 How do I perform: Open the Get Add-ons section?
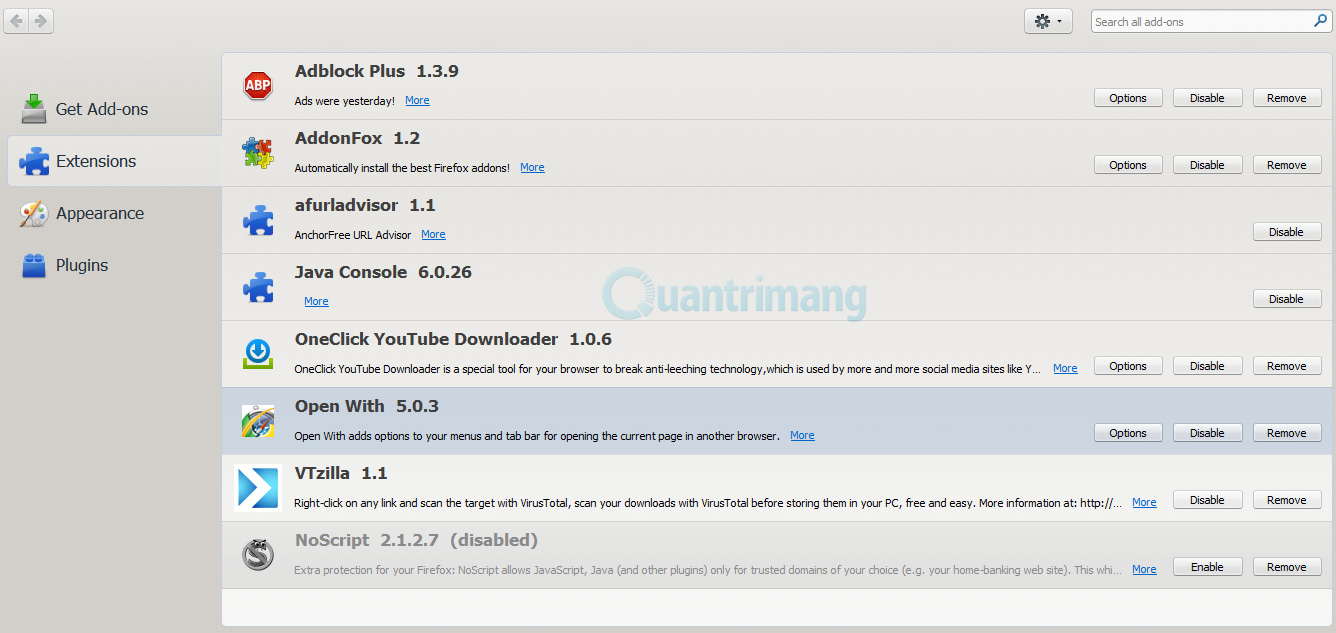114,109
